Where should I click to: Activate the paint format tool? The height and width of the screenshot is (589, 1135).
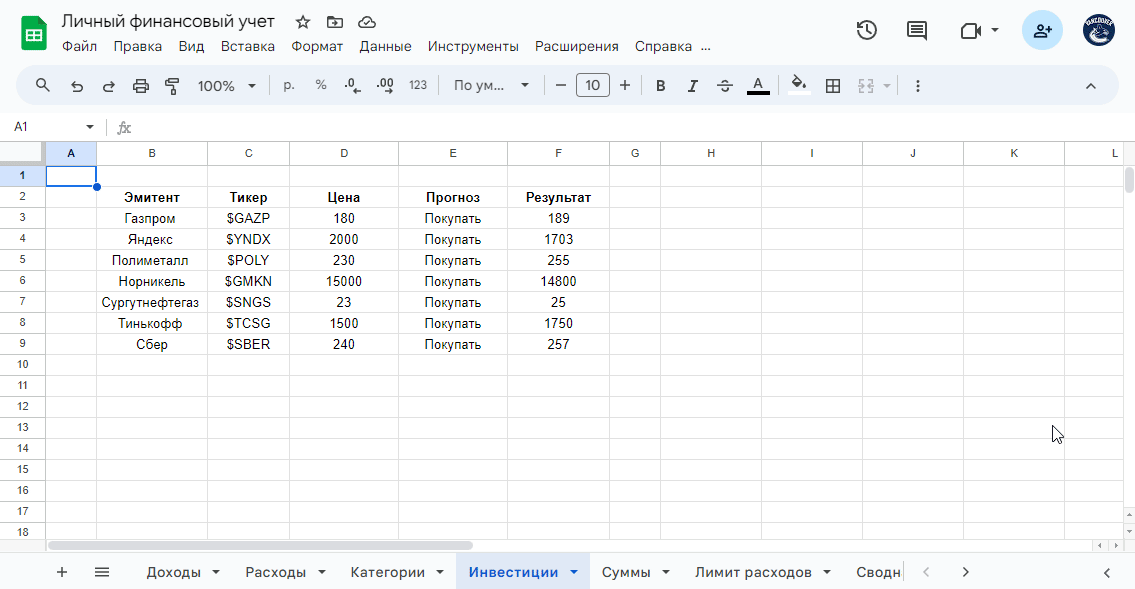[172, 86]
